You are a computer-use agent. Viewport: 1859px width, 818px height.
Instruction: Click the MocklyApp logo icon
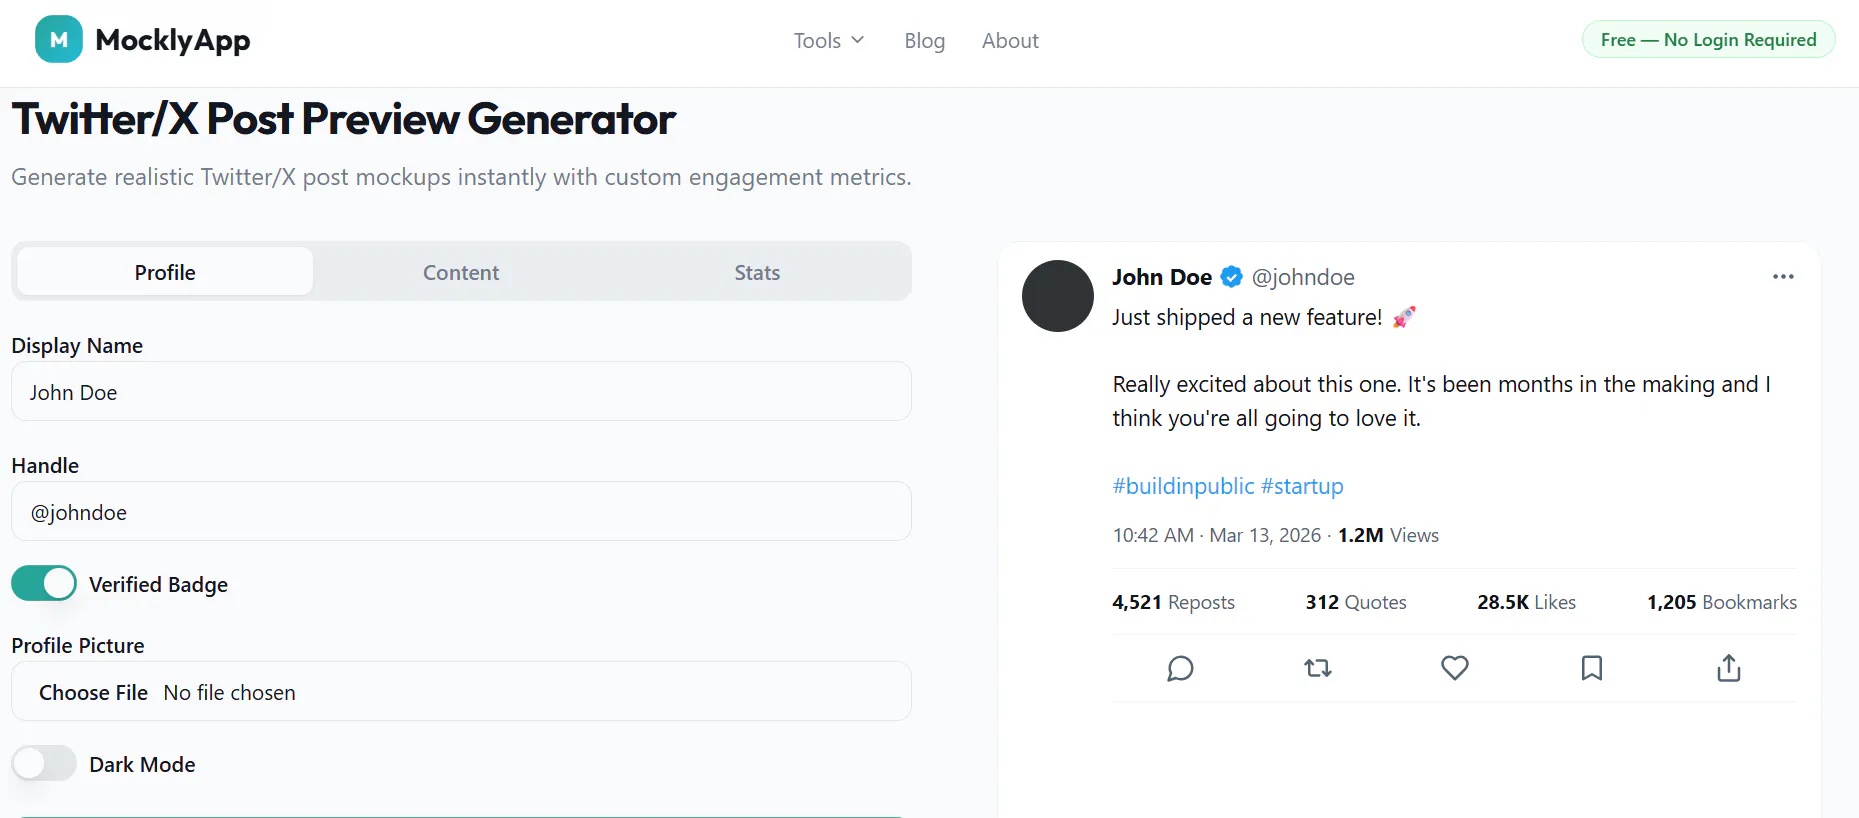click(59, 39)
